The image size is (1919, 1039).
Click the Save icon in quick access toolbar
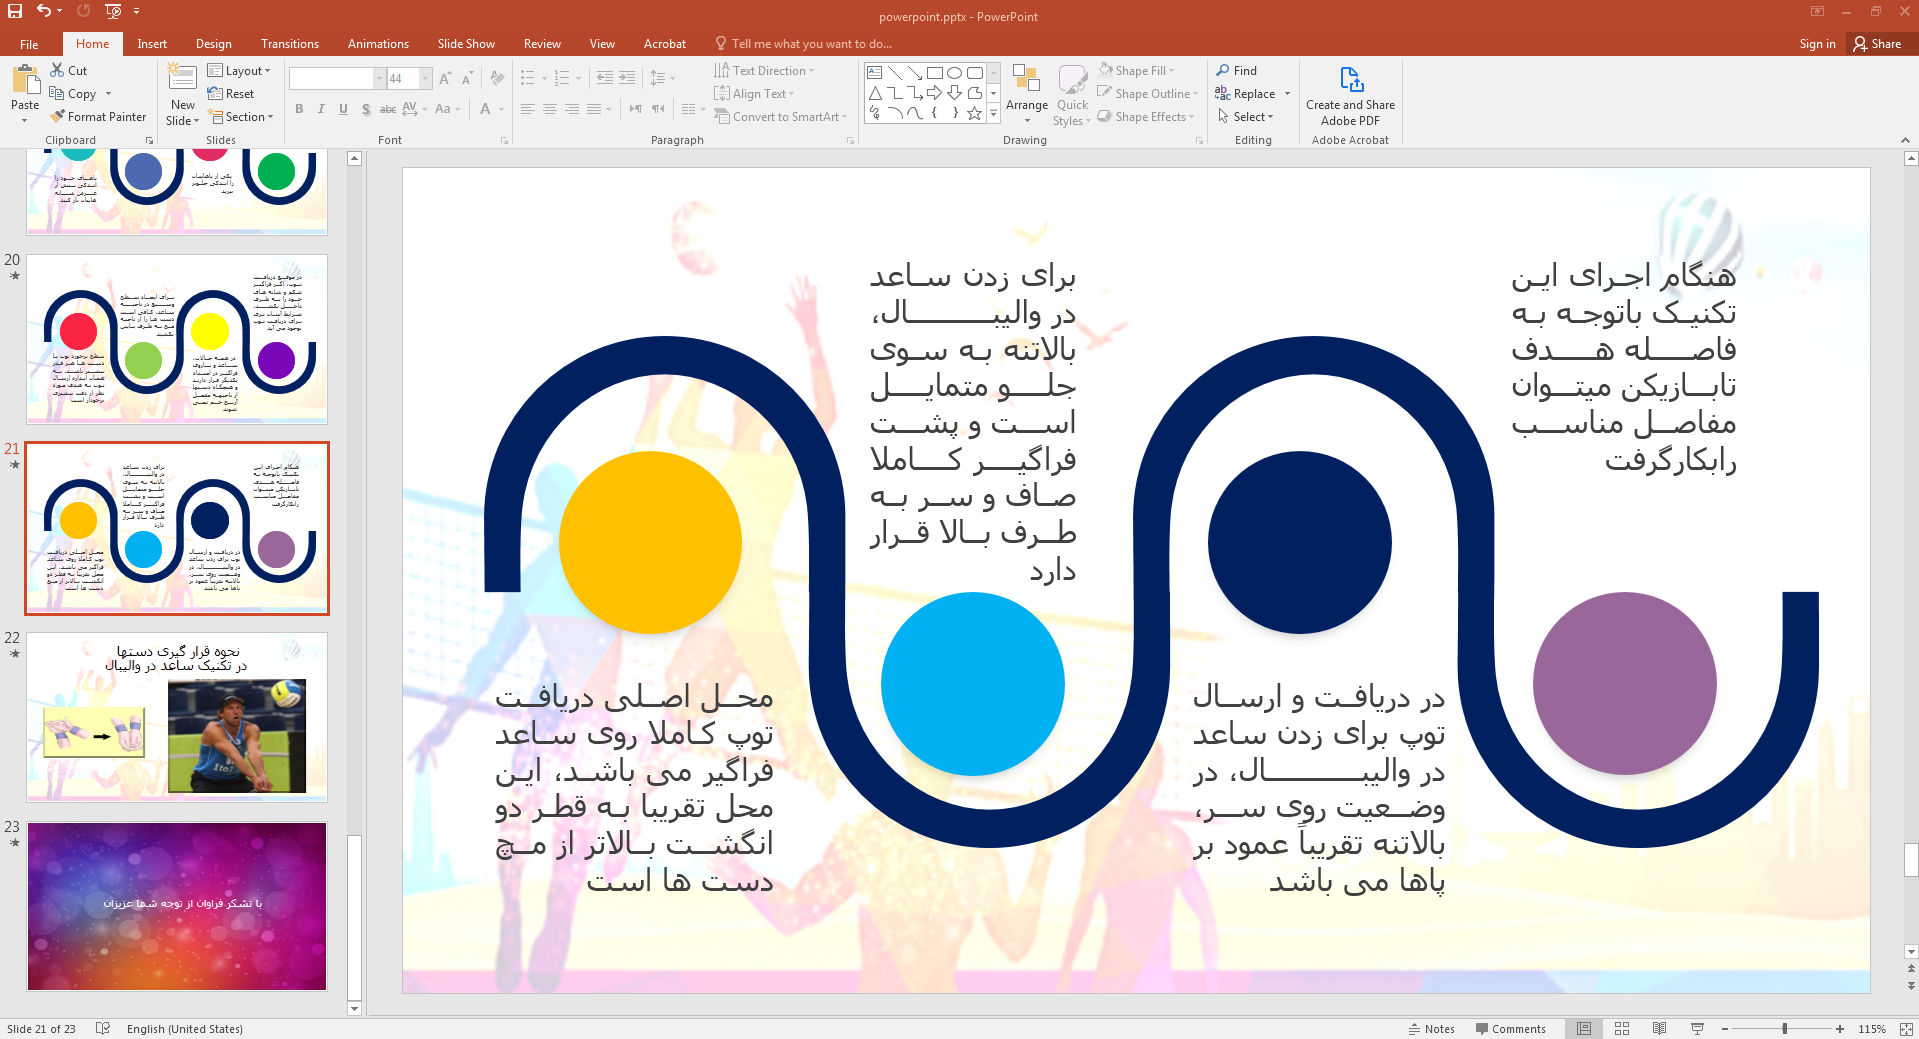coord(15,11)
